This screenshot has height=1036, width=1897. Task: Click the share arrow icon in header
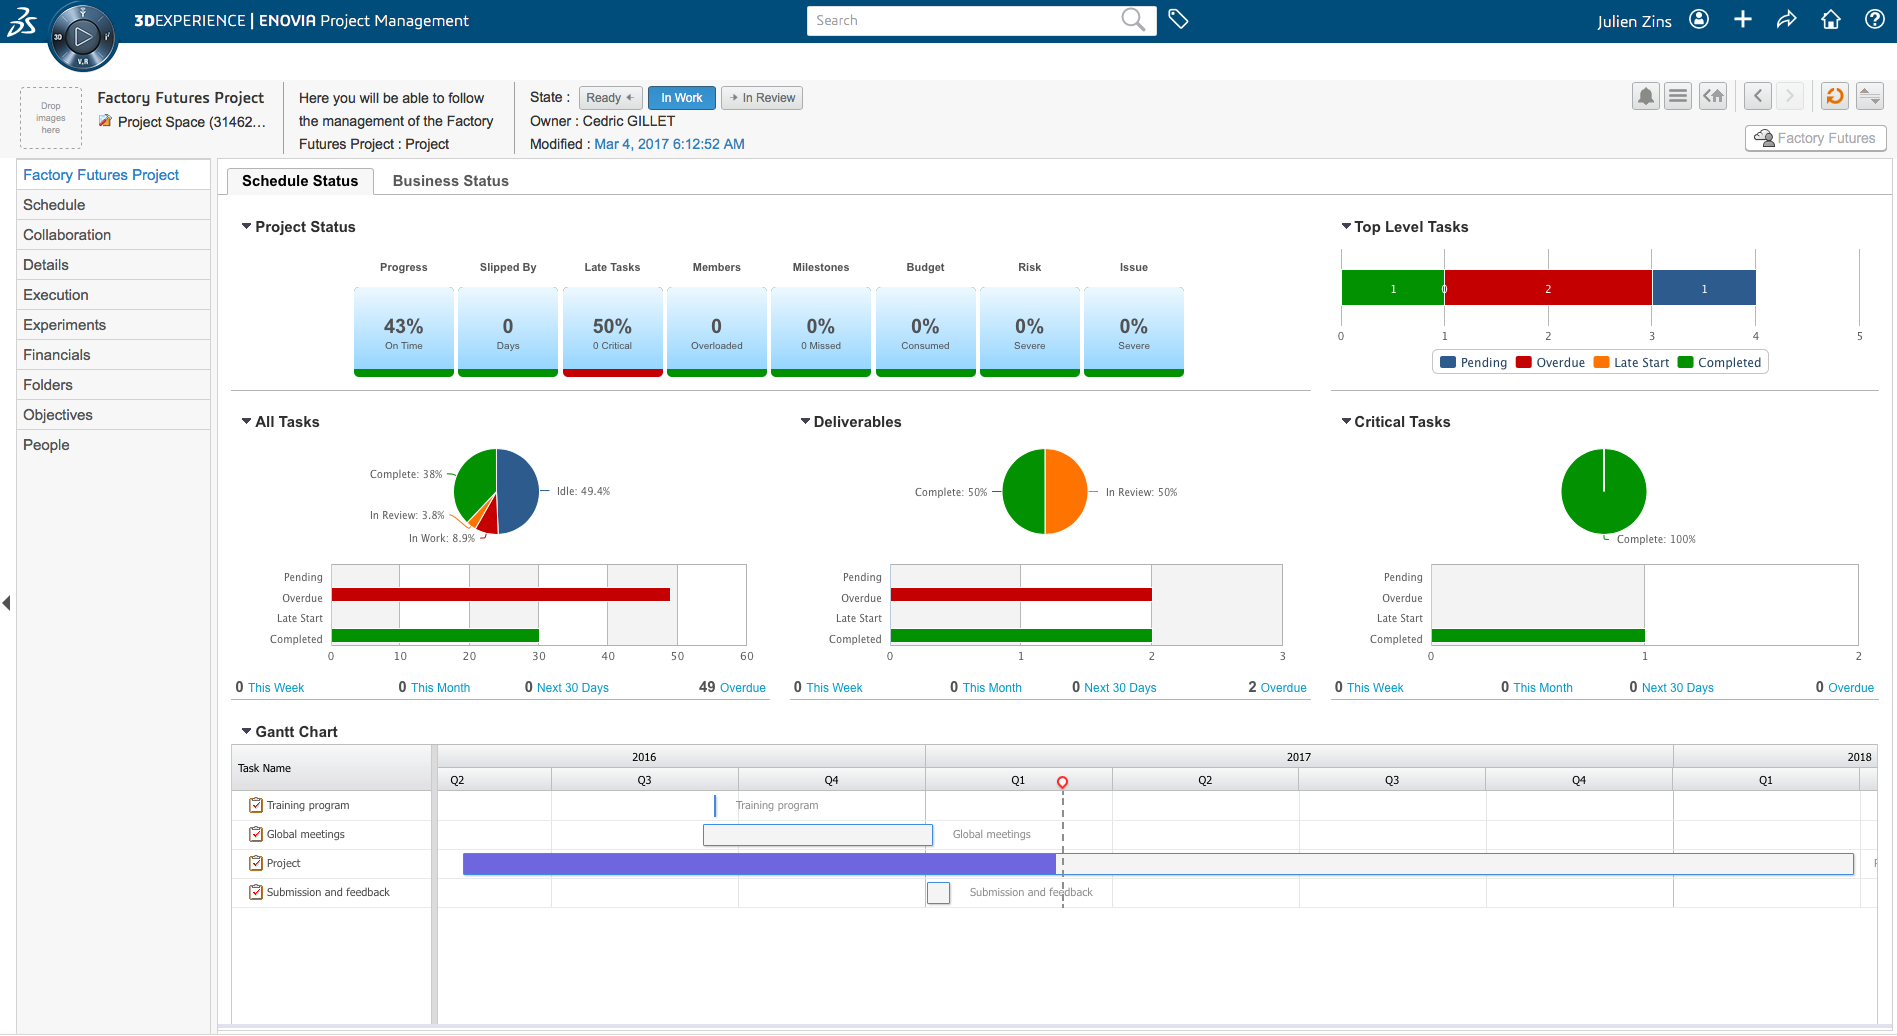point(1786,20)
